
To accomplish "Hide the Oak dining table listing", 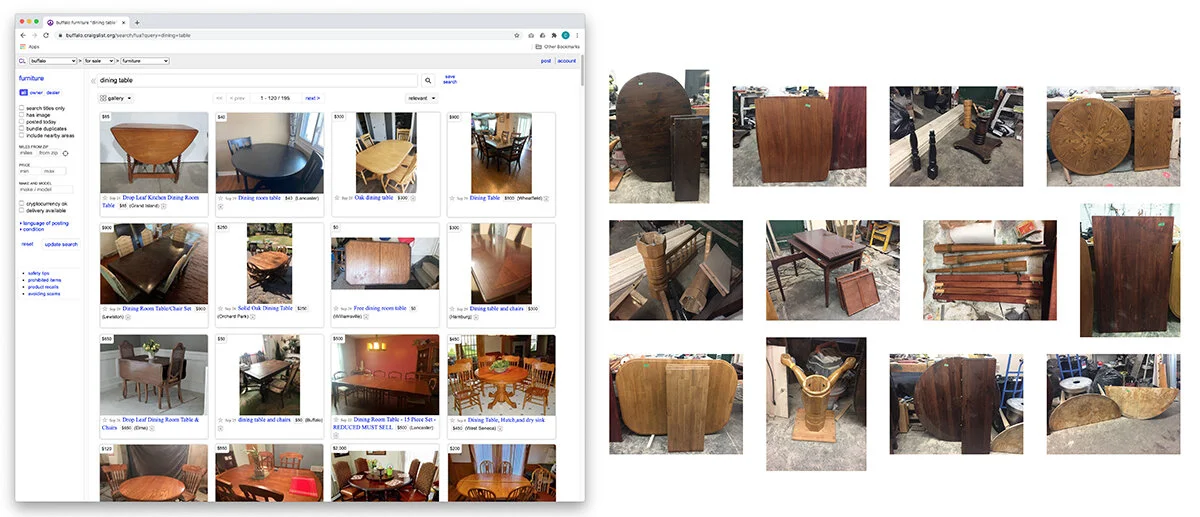I will coord(414,198).
